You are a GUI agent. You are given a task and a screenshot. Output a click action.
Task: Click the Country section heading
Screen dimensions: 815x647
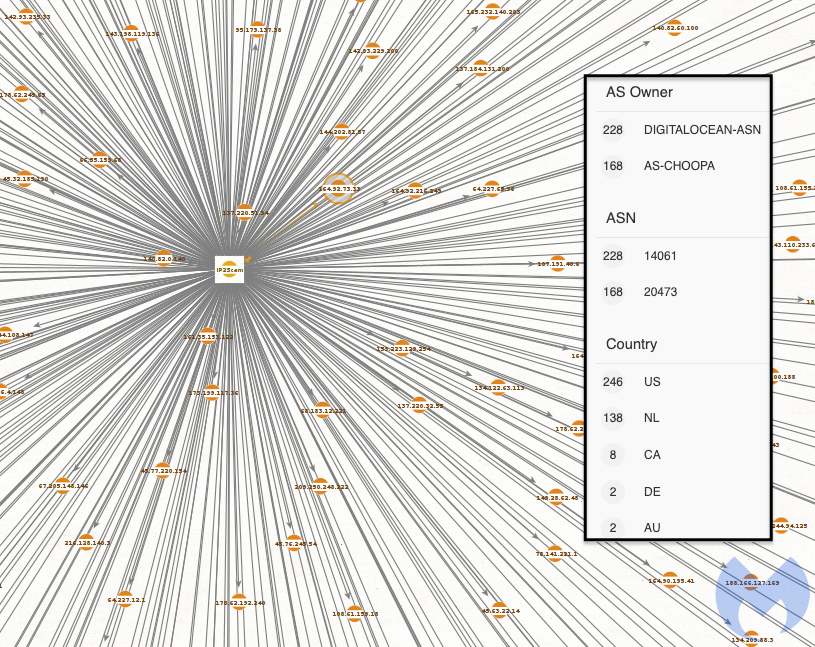[x=632, y=344]
